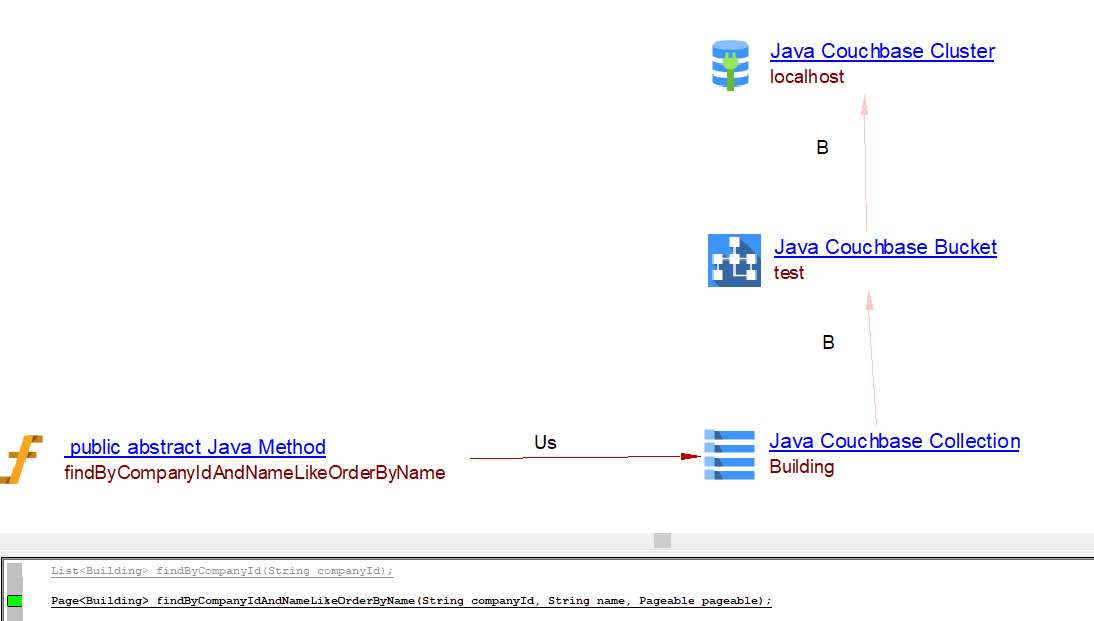Screen dimensions: 1094x621
Task: Click the green marker in code gutter
Action: click(x=14, y=601)
